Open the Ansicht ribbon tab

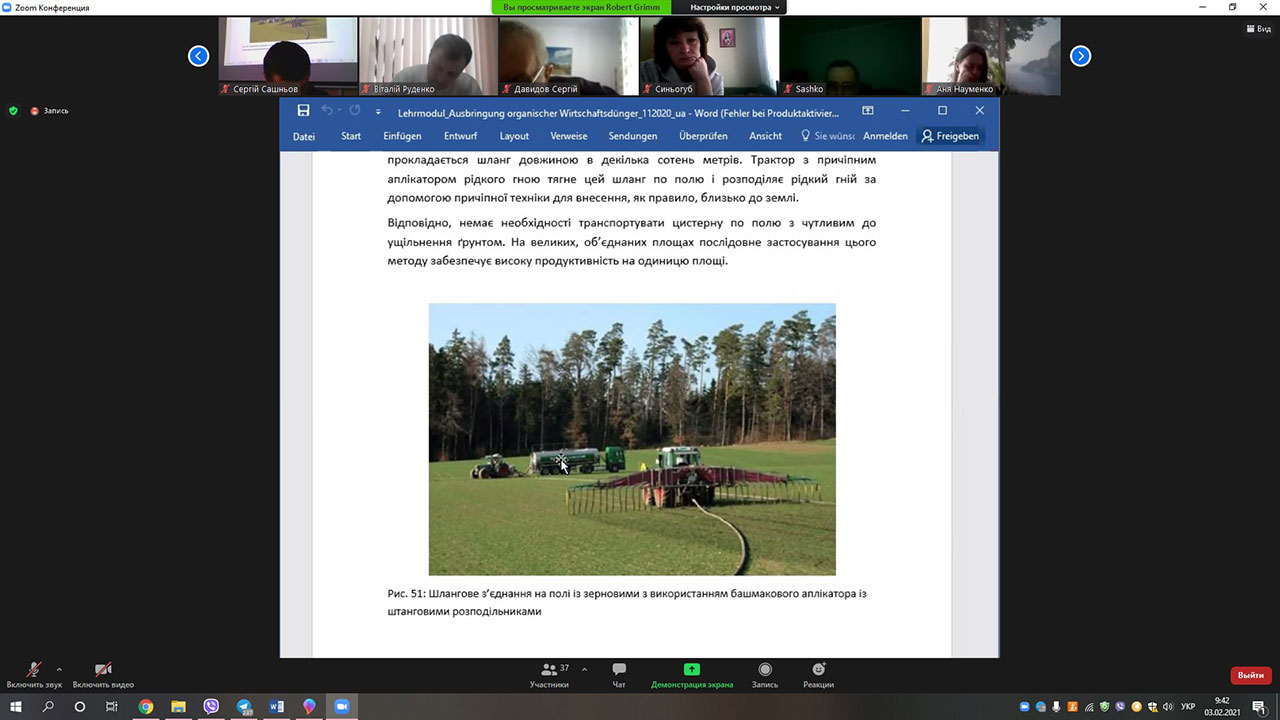766,136
